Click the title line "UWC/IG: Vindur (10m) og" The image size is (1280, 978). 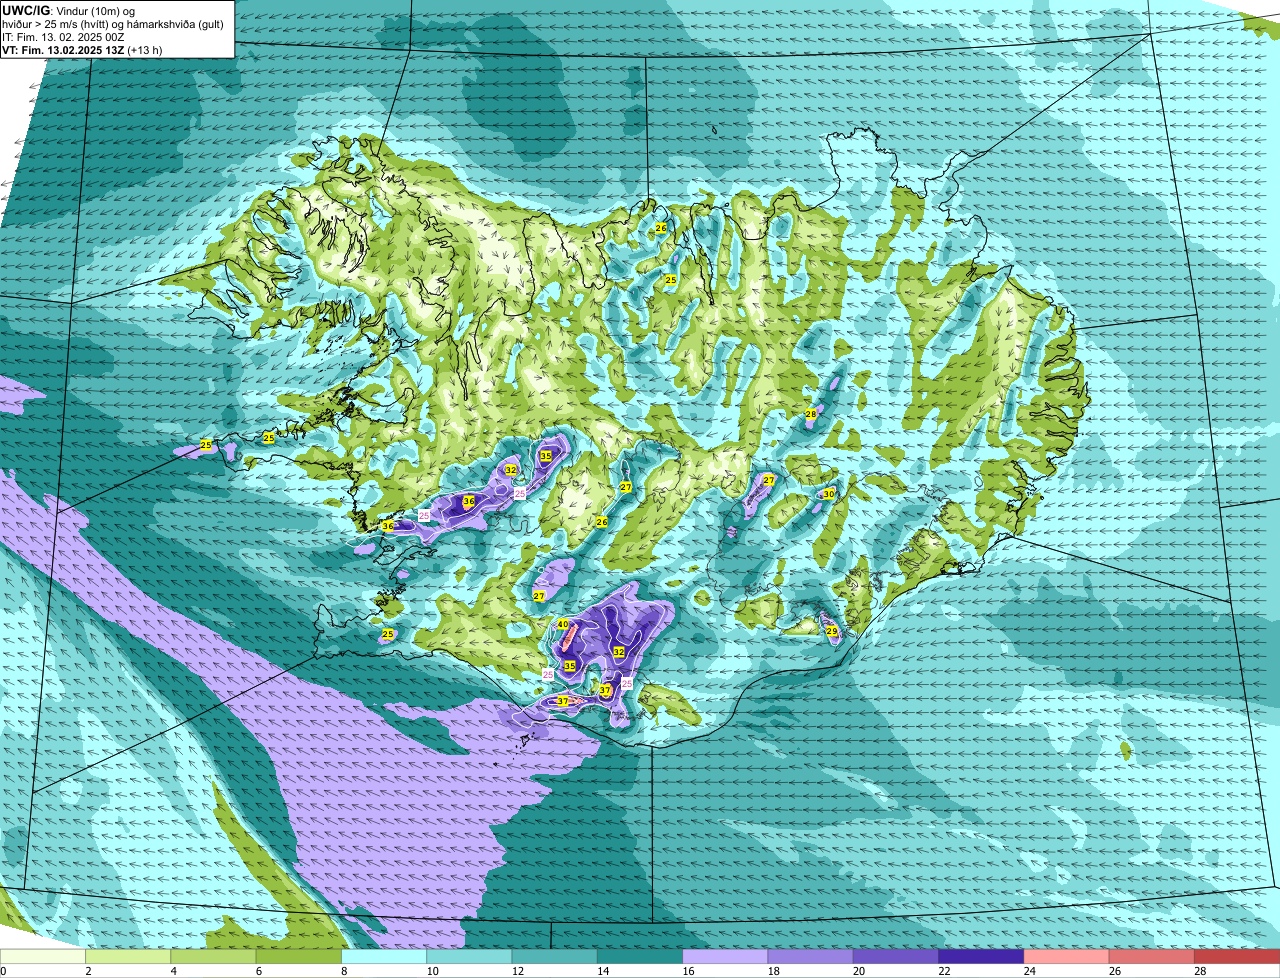coord(68,11)
